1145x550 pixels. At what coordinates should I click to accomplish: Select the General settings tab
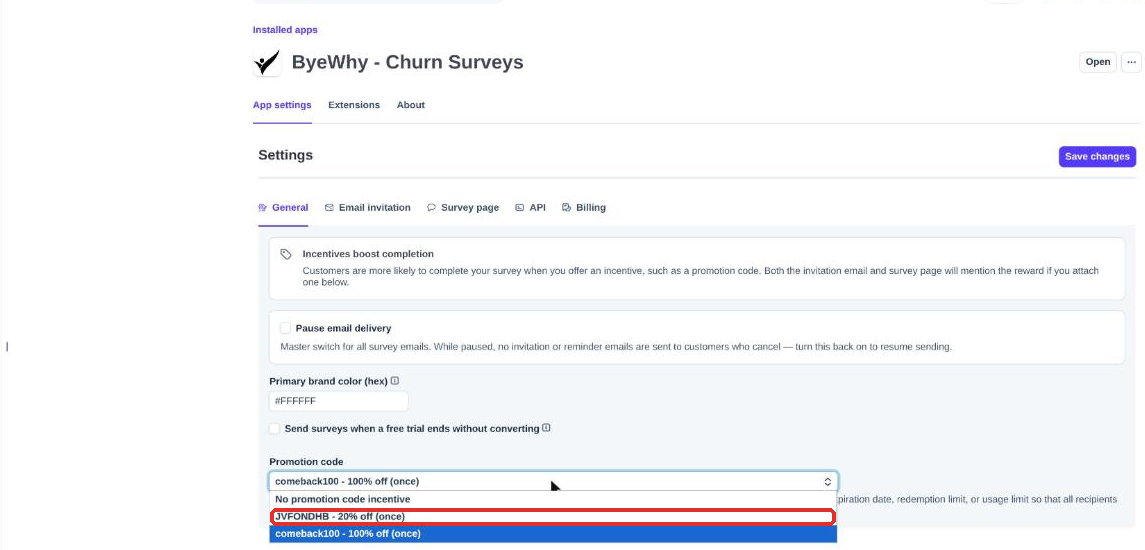click(x=283, y=207)
